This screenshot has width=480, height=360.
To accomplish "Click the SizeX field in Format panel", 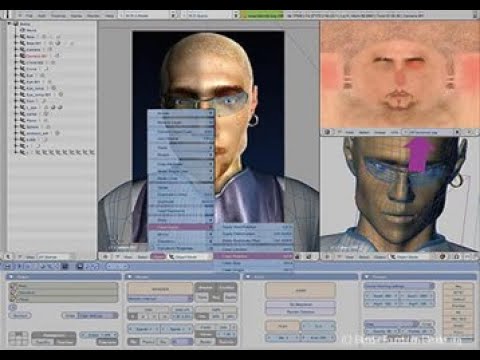I will pos(381,296).
